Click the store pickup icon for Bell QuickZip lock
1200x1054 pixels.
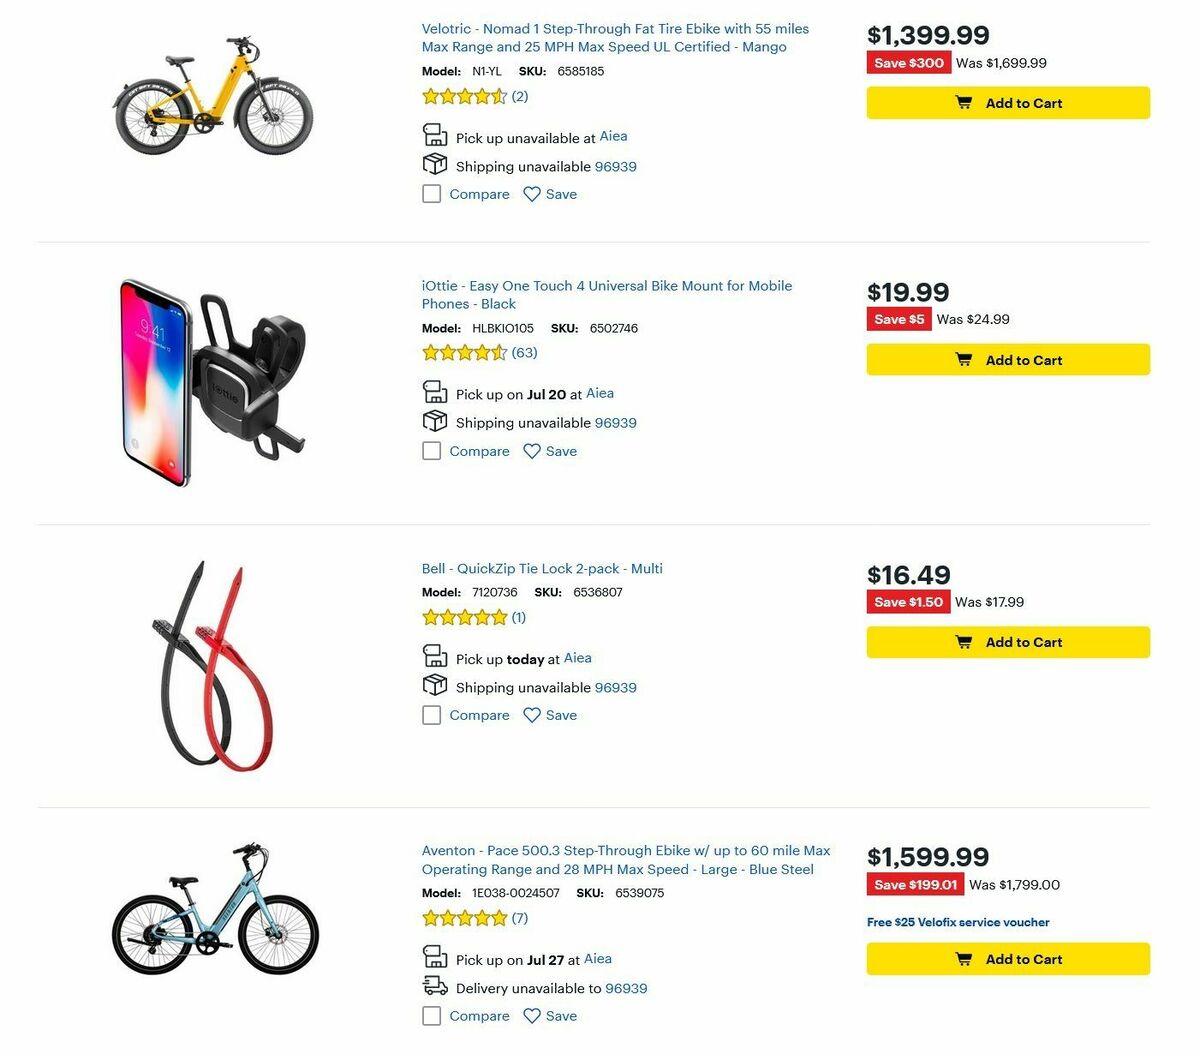point(435,655)
